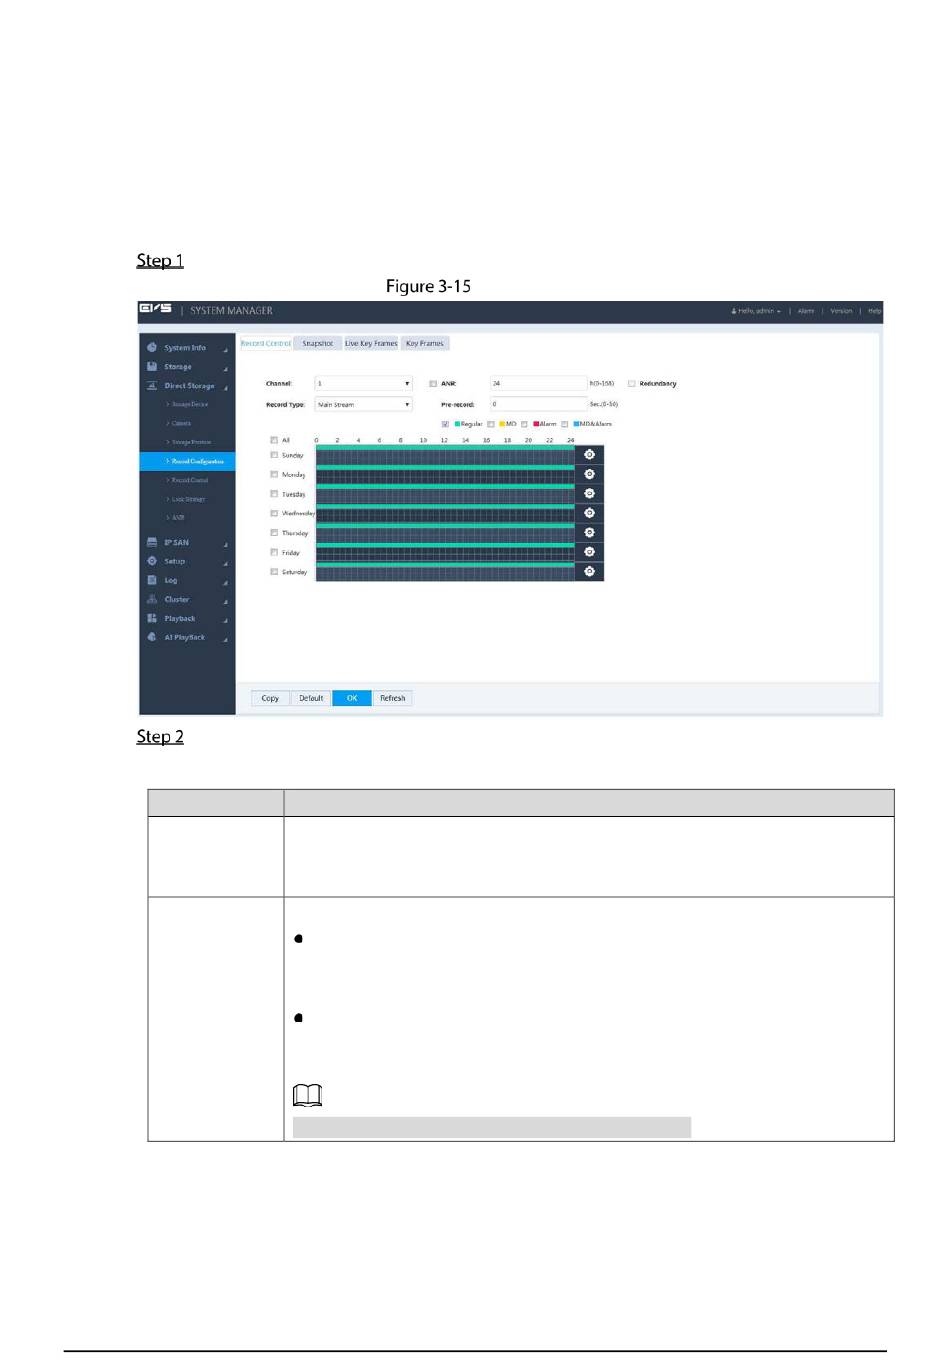Click the System Info pie chart icon
The image size is (950, 1369).
tap(152, 348)
